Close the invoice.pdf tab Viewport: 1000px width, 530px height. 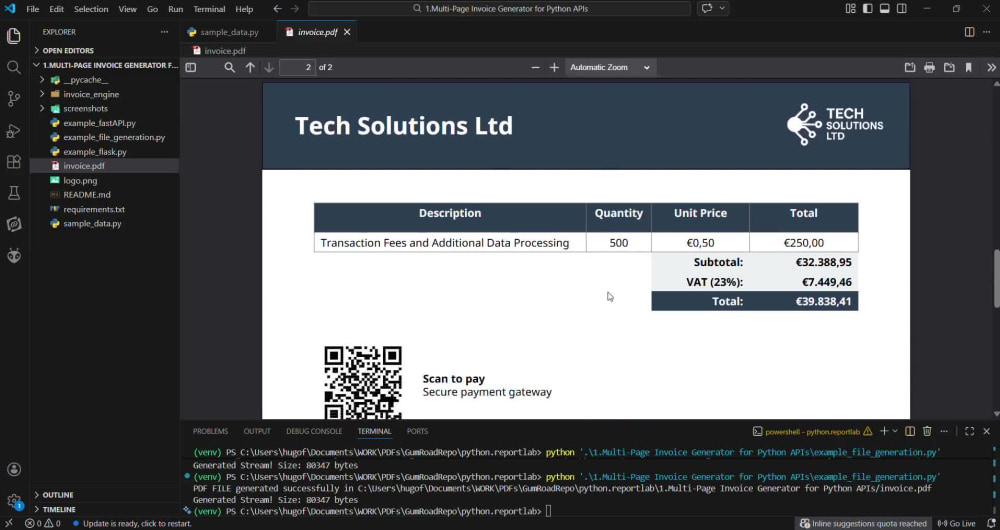click(x=347, y=32)
